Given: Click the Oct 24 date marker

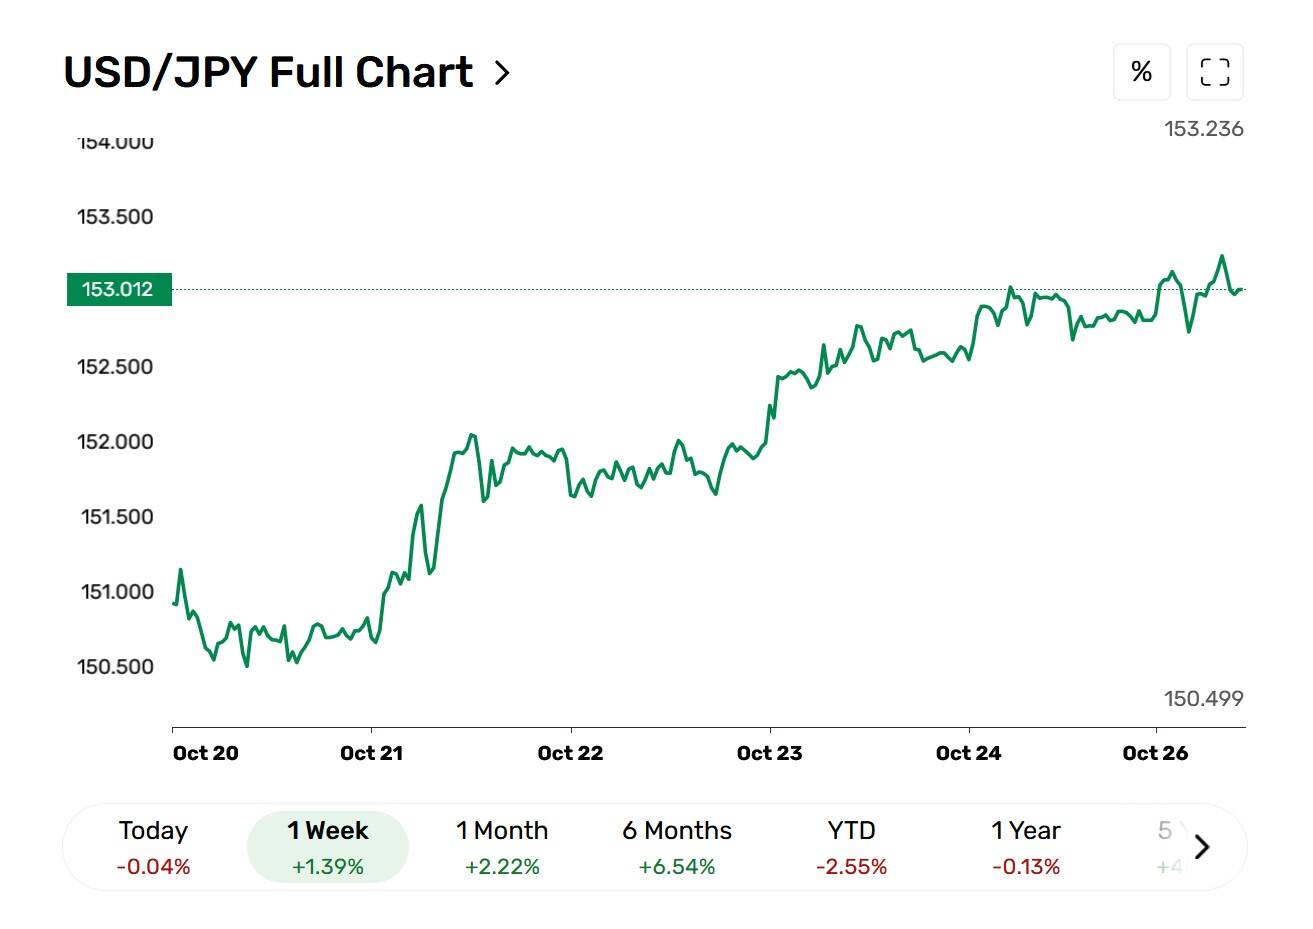Looking at the screenshot, I should pos(968,753).
